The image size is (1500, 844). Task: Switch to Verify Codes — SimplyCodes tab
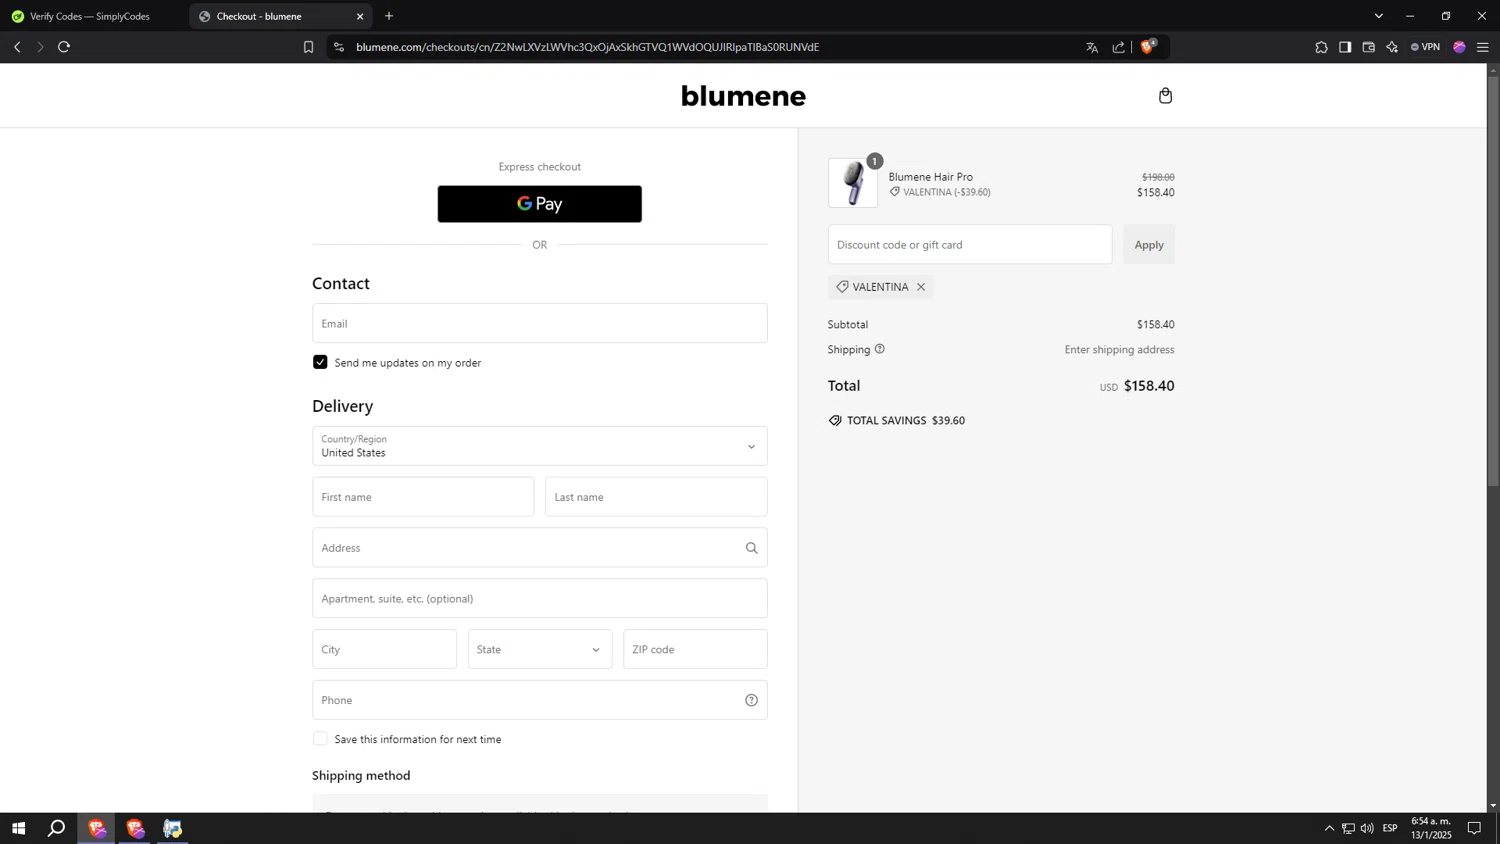click(x=91, y=16)
